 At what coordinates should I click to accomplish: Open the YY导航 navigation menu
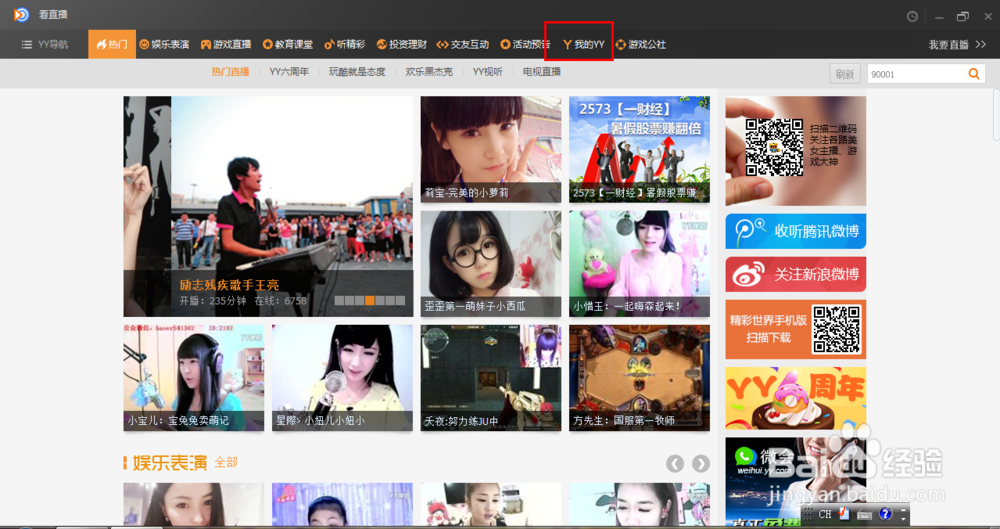tap(45, 45)
